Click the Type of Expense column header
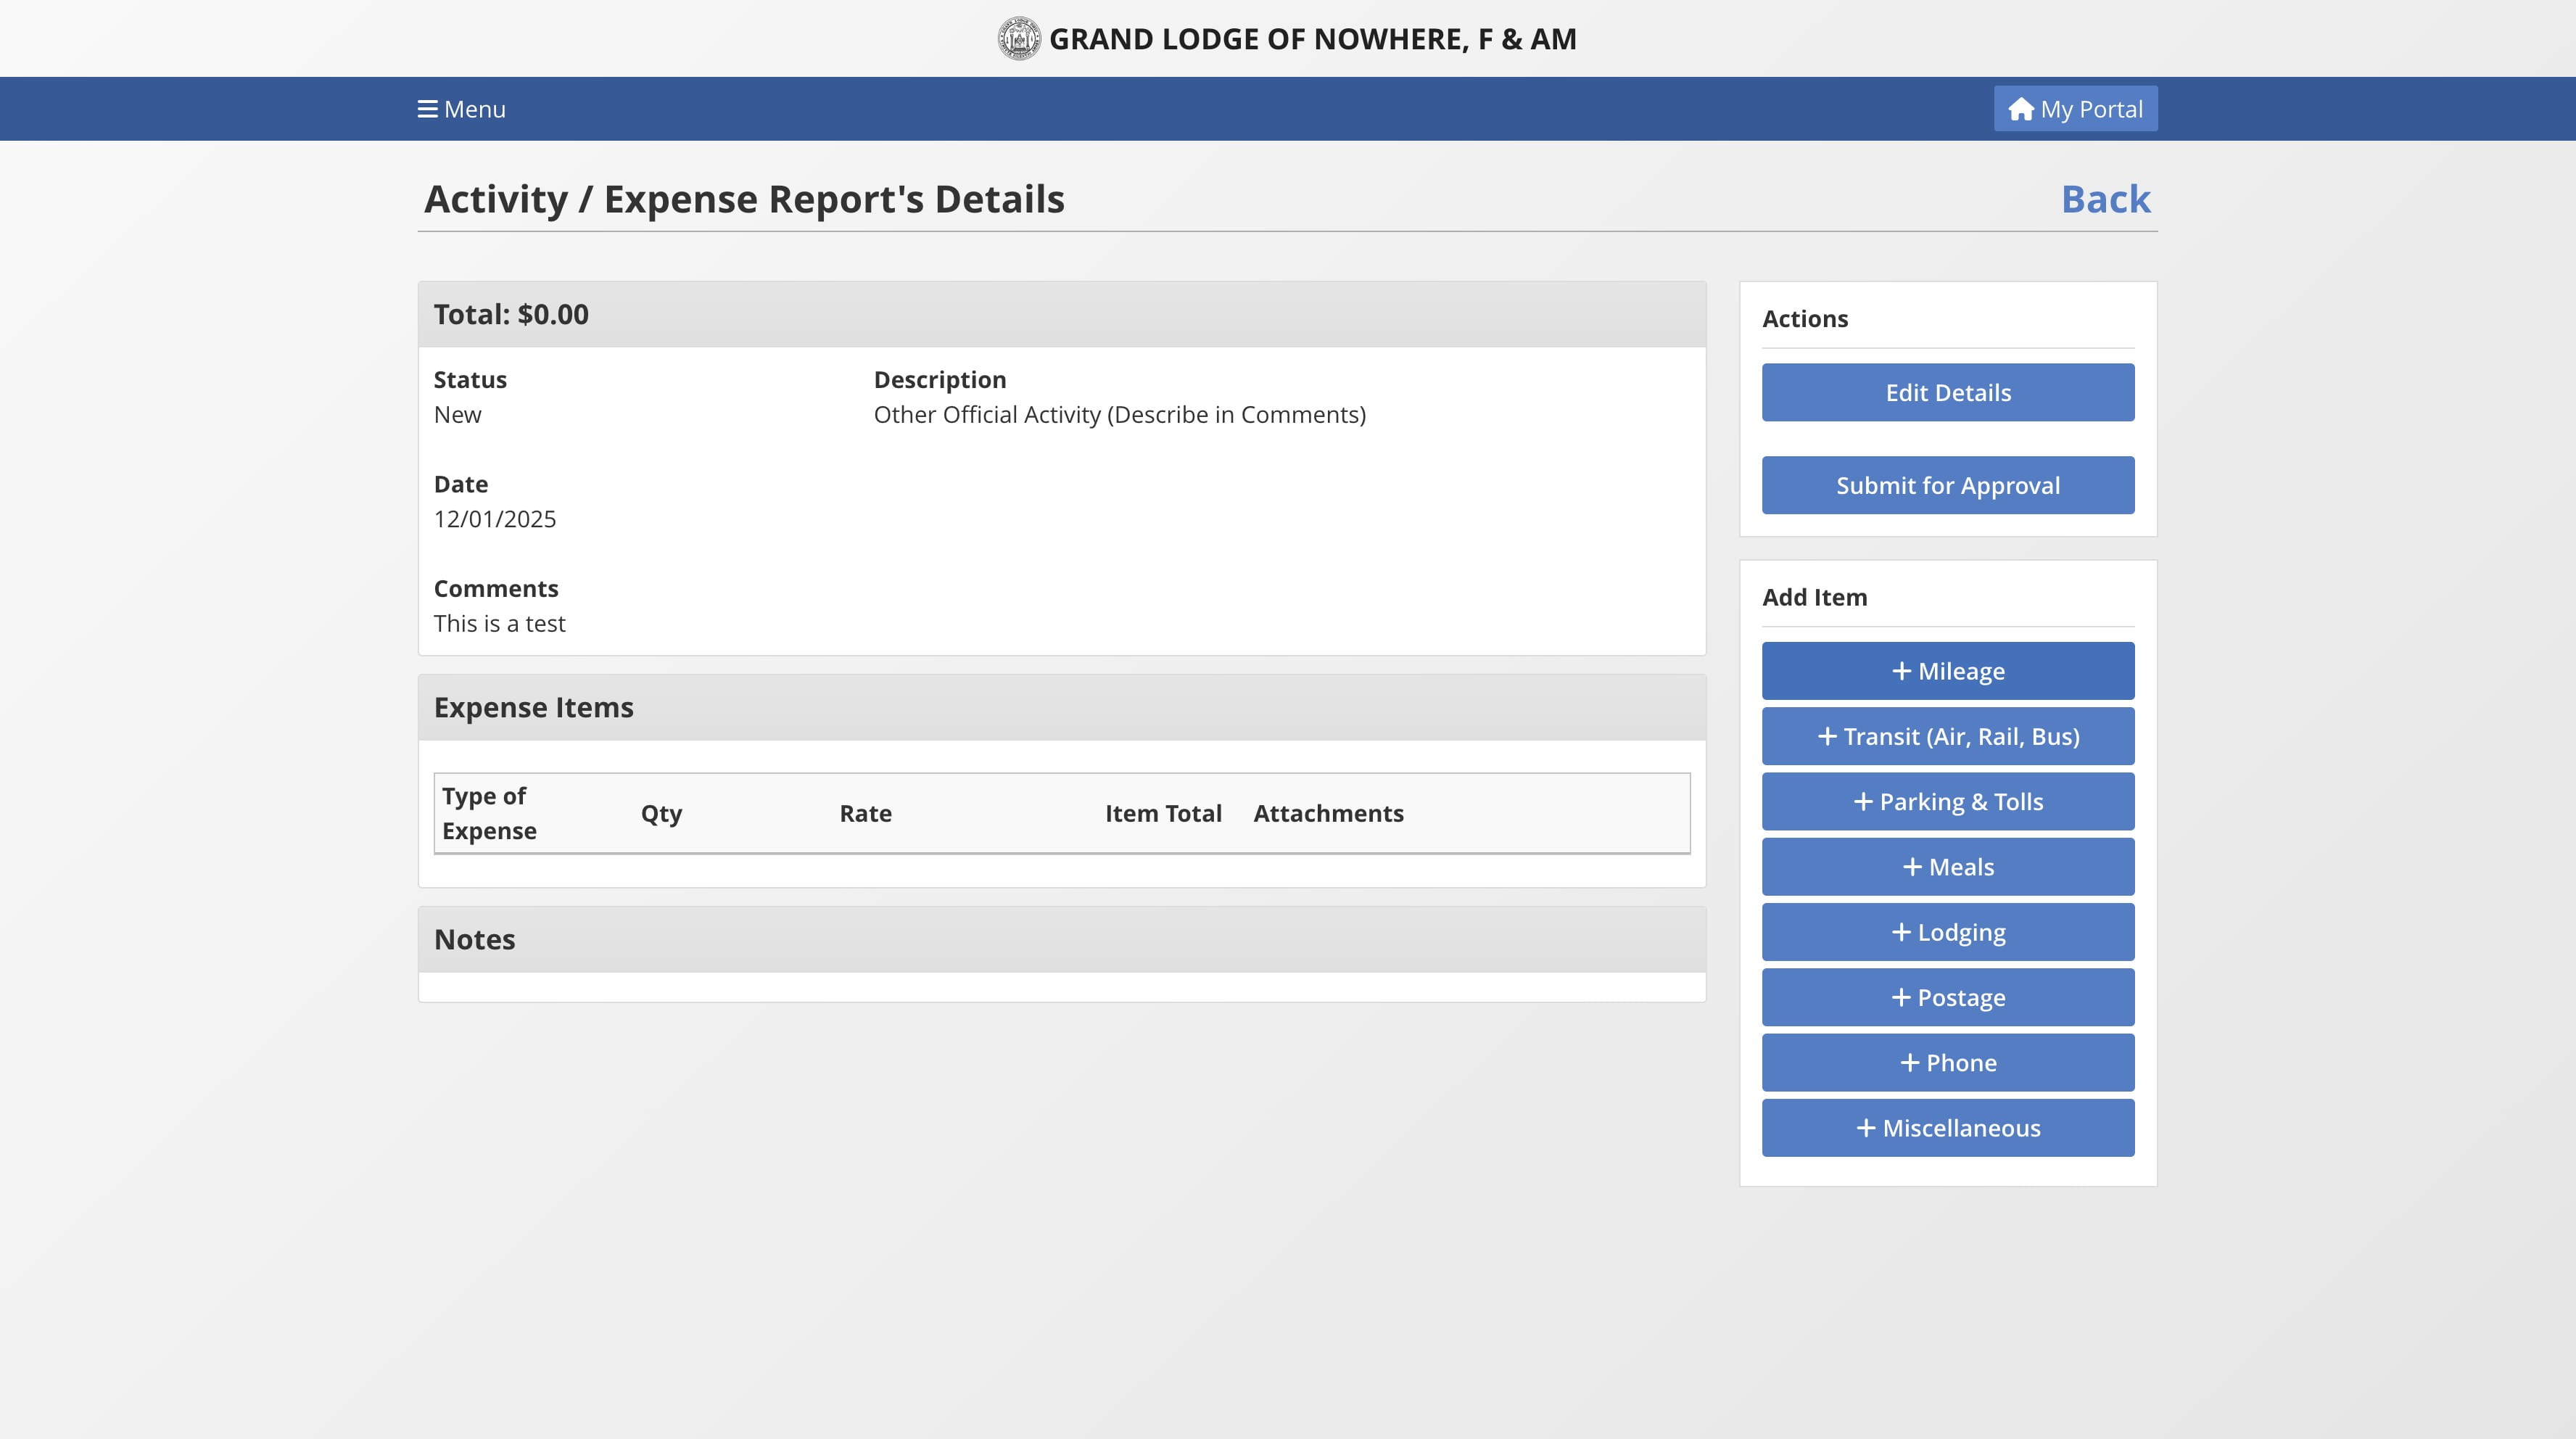Viewport: 2576px width, 1439px height. click(x=489, y=813)
